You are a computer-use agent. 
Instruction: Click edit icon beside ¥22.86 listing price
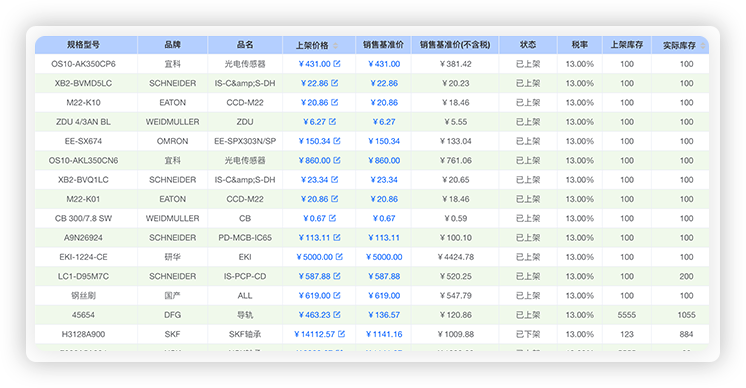point(334,83)
